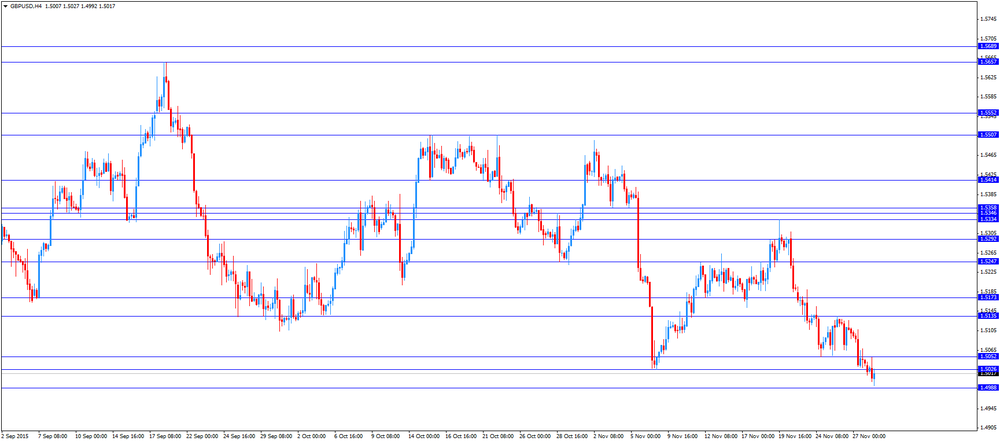Select the 1.5135 horizontal line price label
Viewport: 1000px width, 441px height.
[x=987, y=316]
